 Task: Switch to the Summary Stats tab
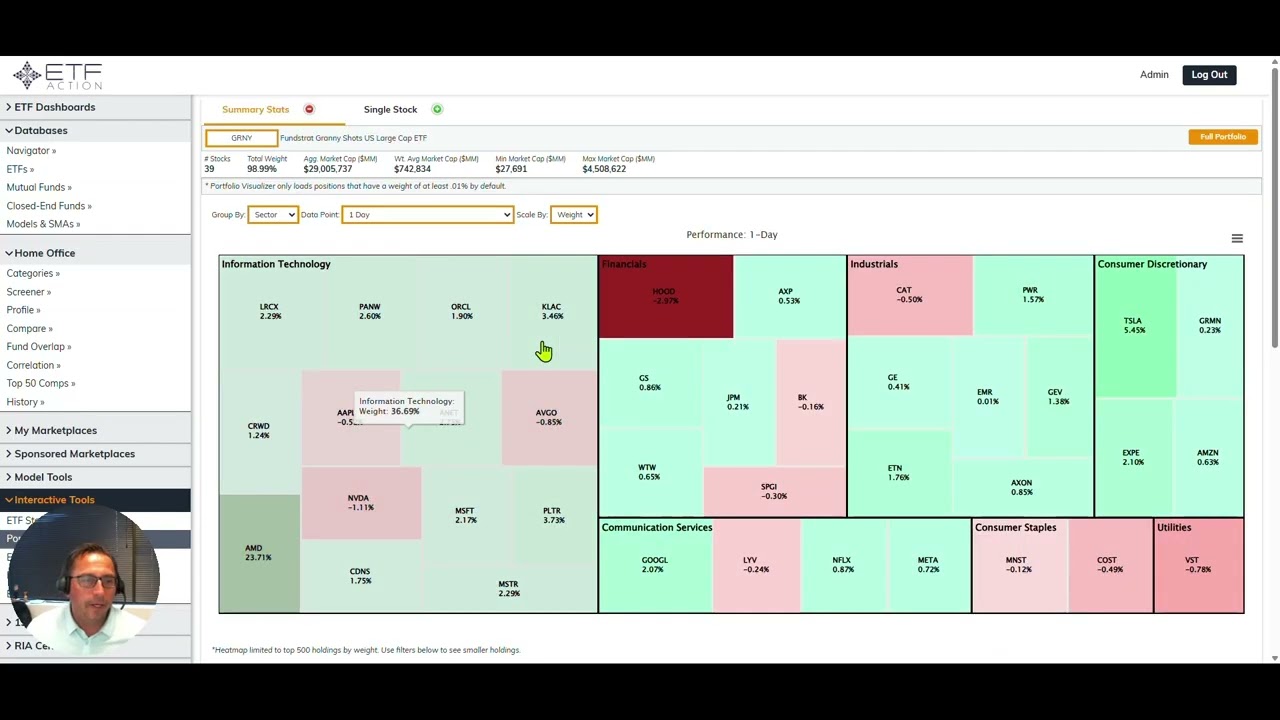click(x=255, y=109)
